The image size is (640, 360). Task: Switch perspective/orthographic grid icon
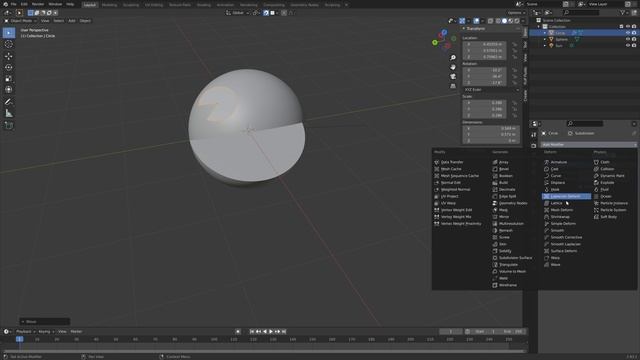click(453, 86)
